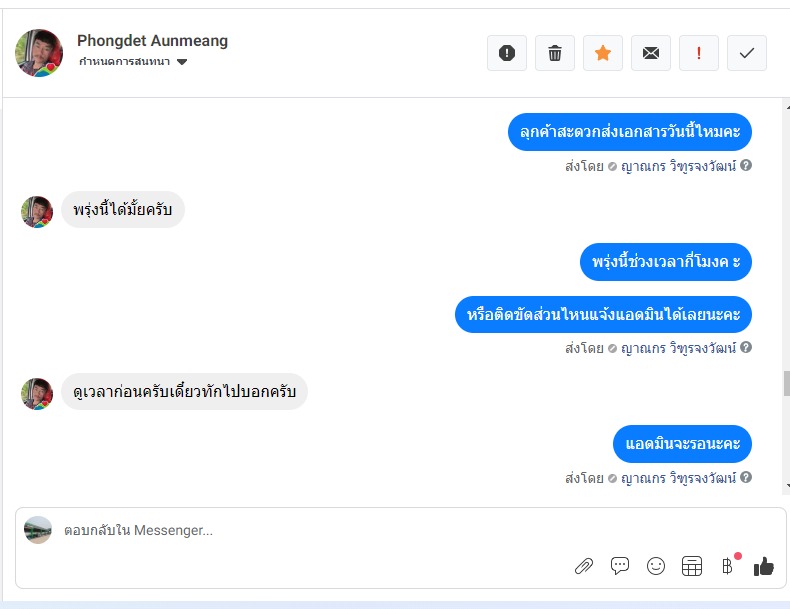Delete conversation using the trash icon

555,53
